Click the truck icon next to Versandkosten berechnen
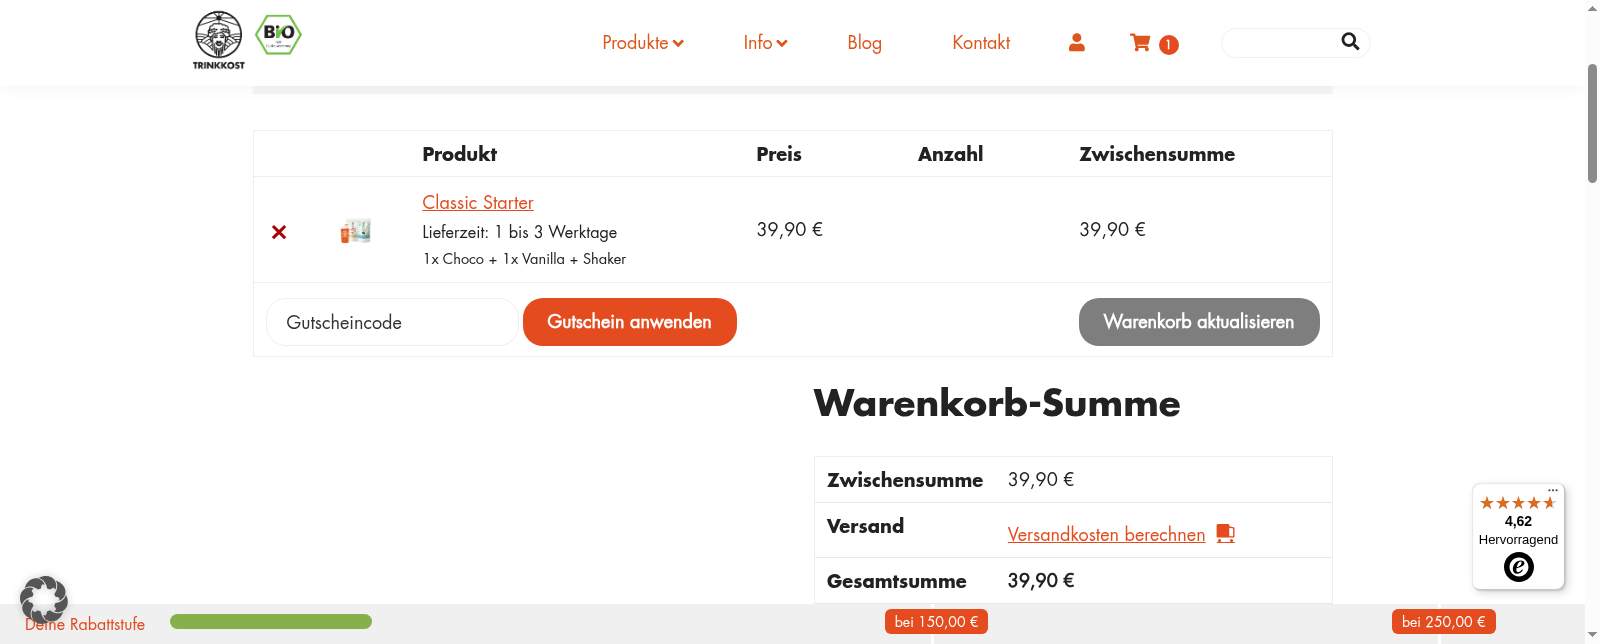The width and height of the screenshot is (1600, 644). pyautogui.click(x=1227, y=534)
